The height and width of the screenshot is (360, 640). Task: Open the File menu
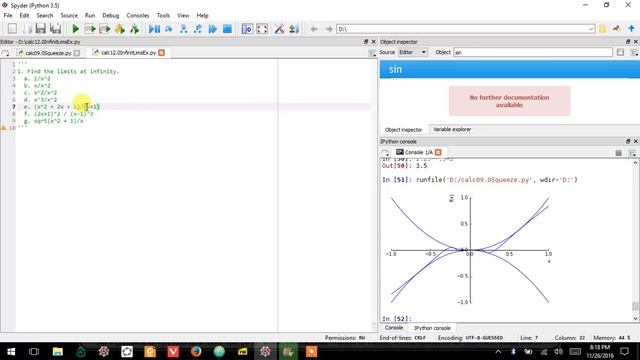pos(8,16)
